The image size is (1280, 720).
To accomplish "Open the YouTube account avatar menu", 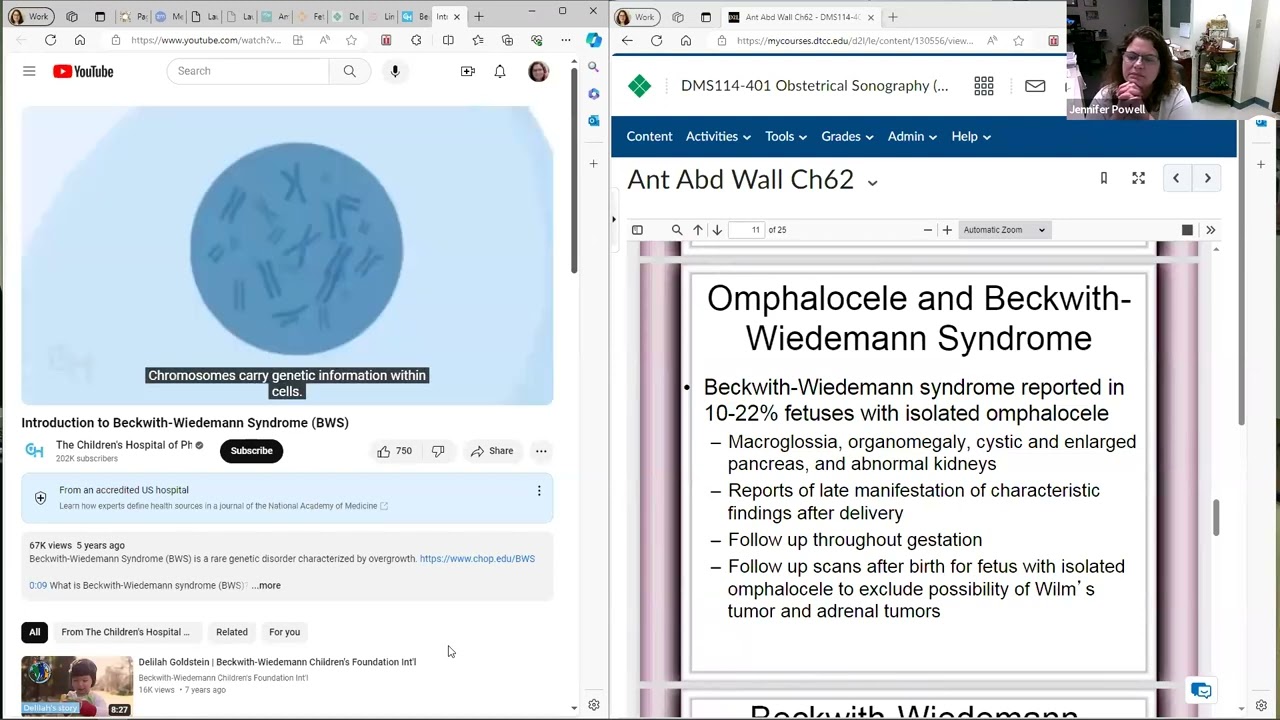I will pyautogui.click(x=538, y=71).
